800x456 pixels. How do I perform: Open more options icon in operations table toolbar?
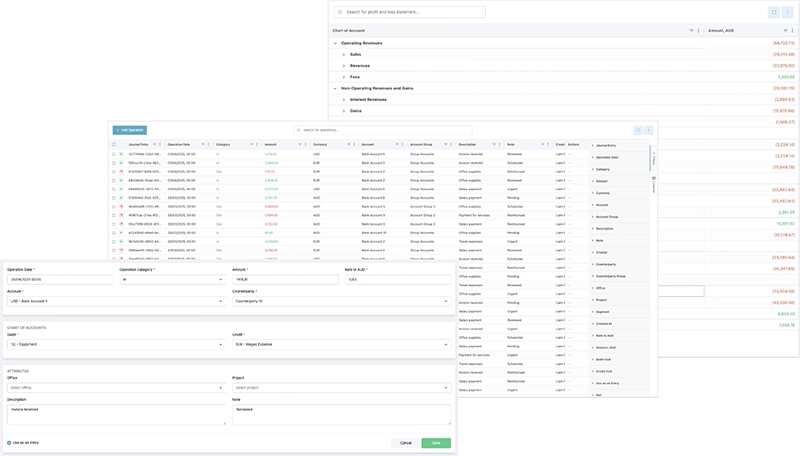pyautogui.click(x=649, y=130)
